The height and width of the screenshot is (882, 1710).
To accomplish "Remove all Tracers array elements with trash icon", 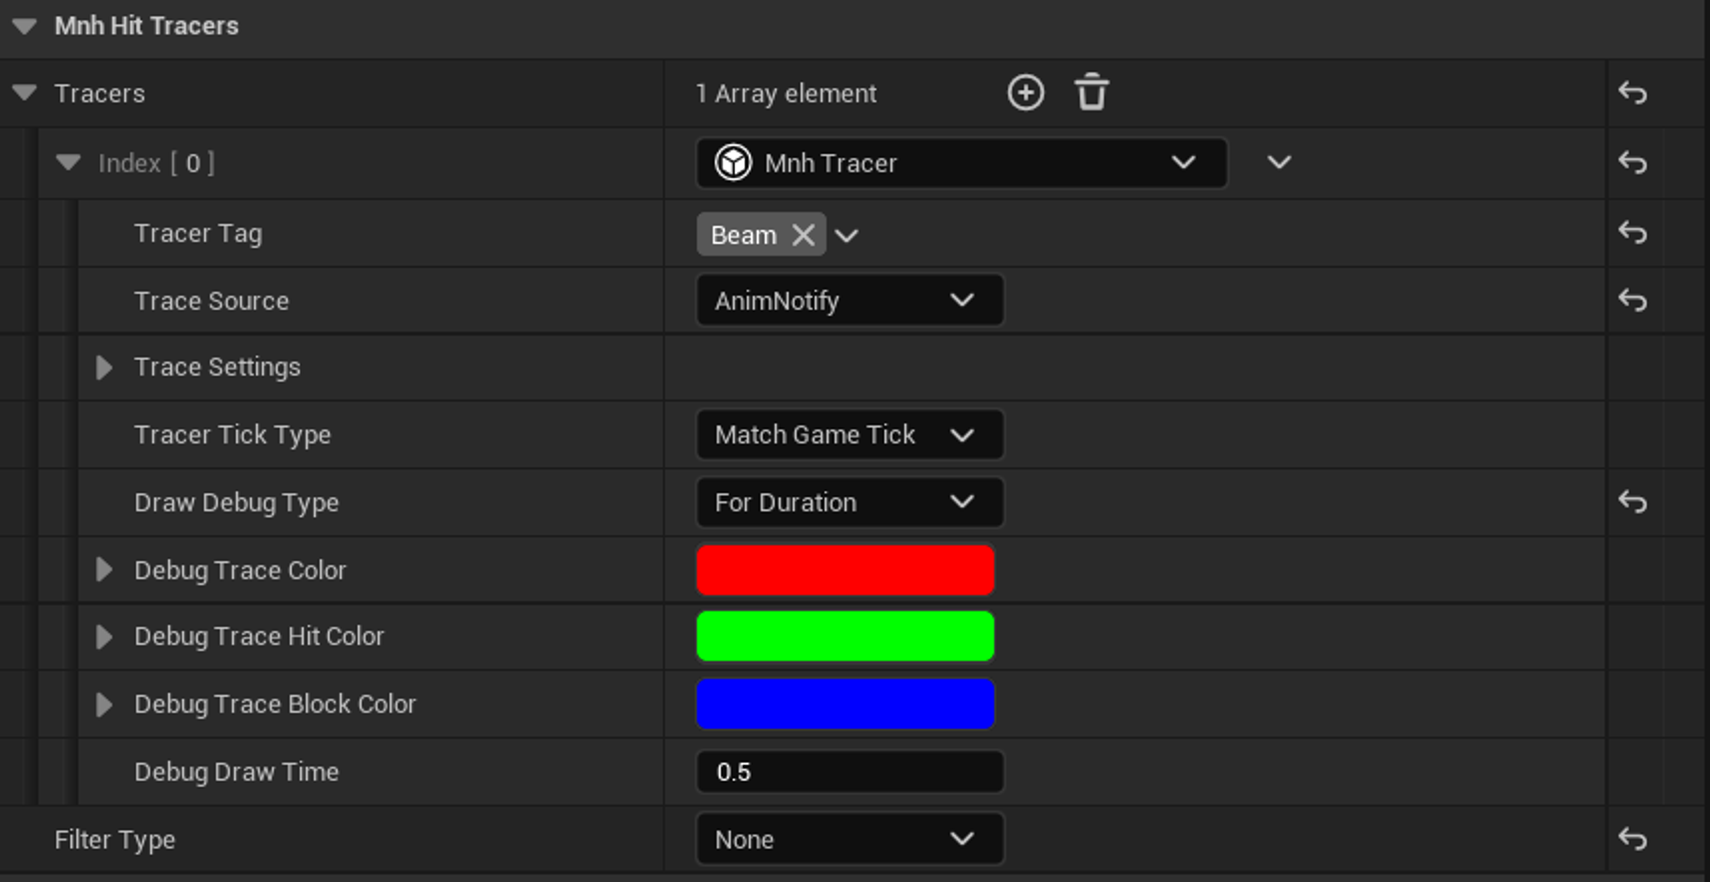I will coord(1091,93).
